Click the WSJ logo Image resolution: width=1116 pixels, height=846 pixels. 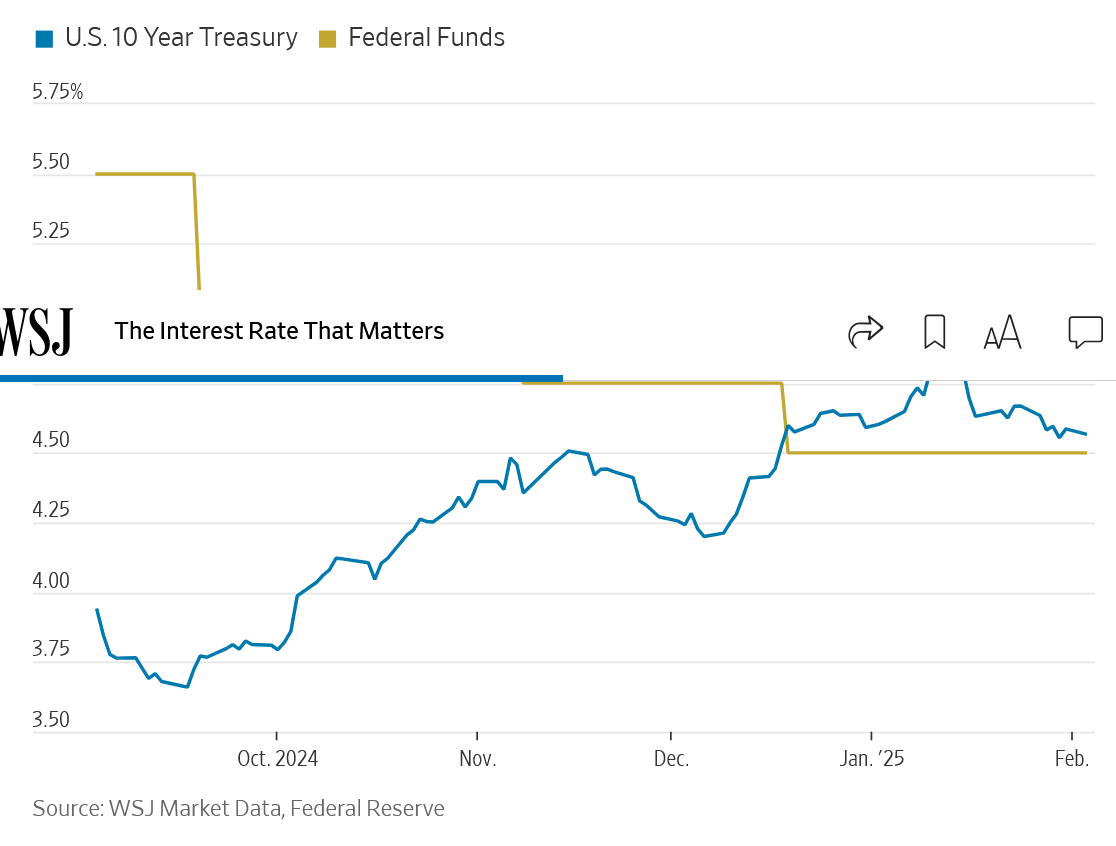[x=36, y=331]
